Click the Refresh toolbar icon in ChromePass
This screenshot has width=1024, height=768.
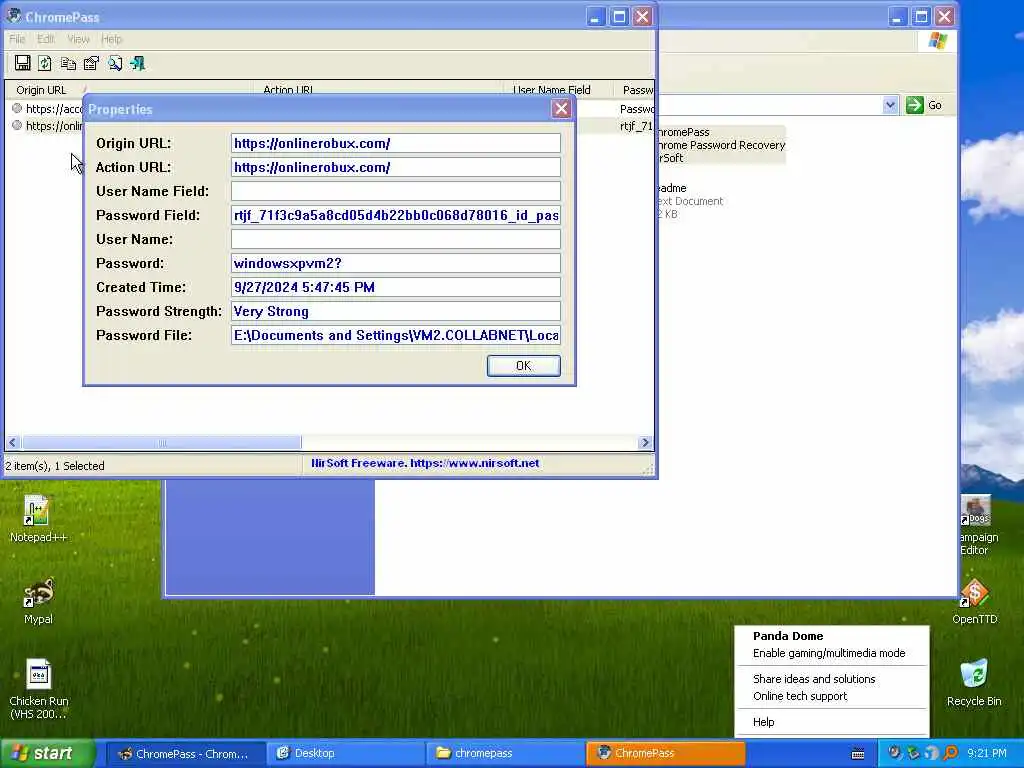[x=45, y=63]
